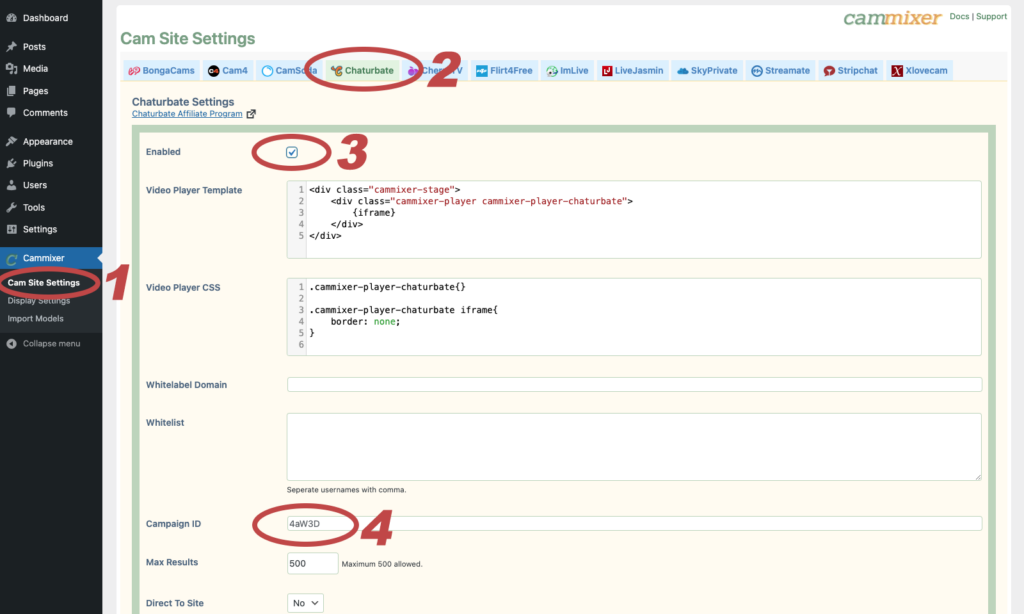
Task: Click the Flirt4Free tab icon
Action: point(481,71)
